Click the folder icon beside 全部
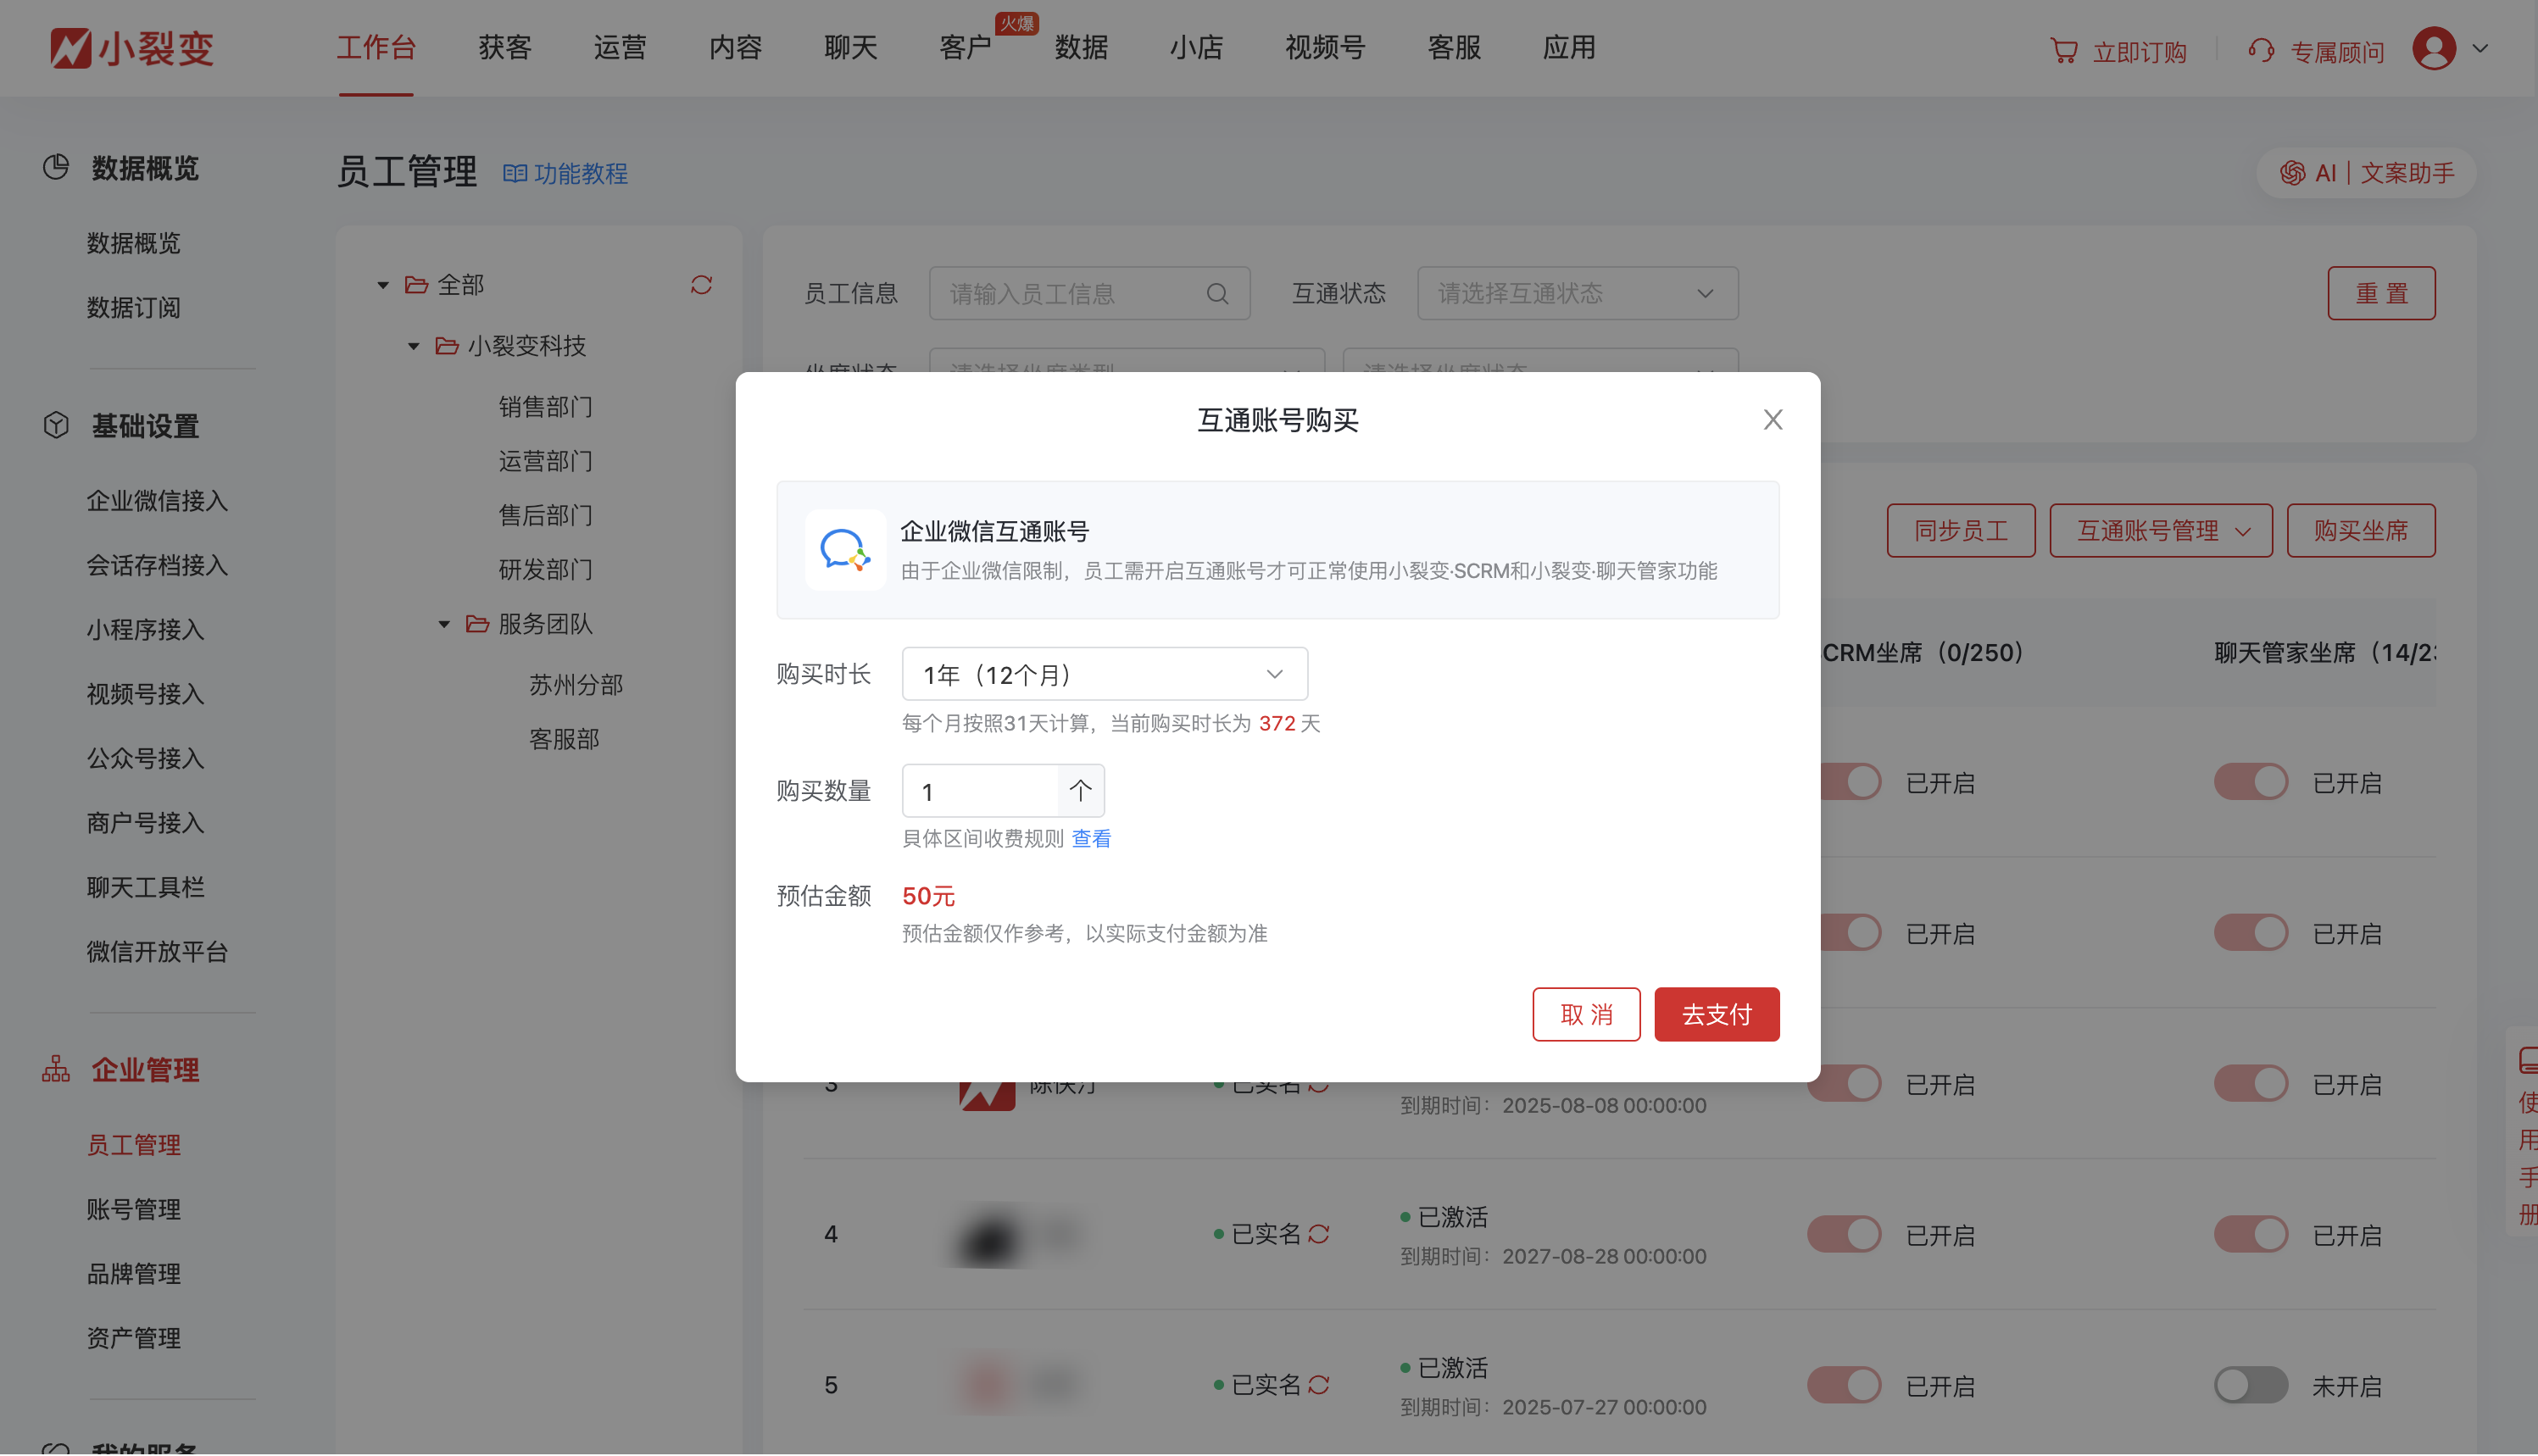 [416, 285]
